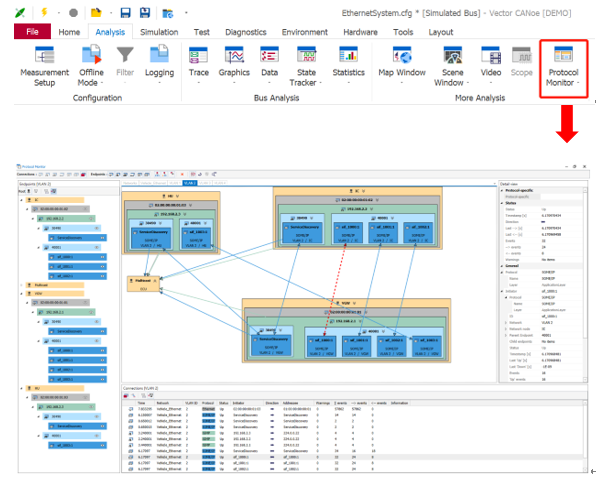The height and width of the screenshot is (482, 596).
Task: Click the recent configurations folder icon
Action: click(168, 13)
